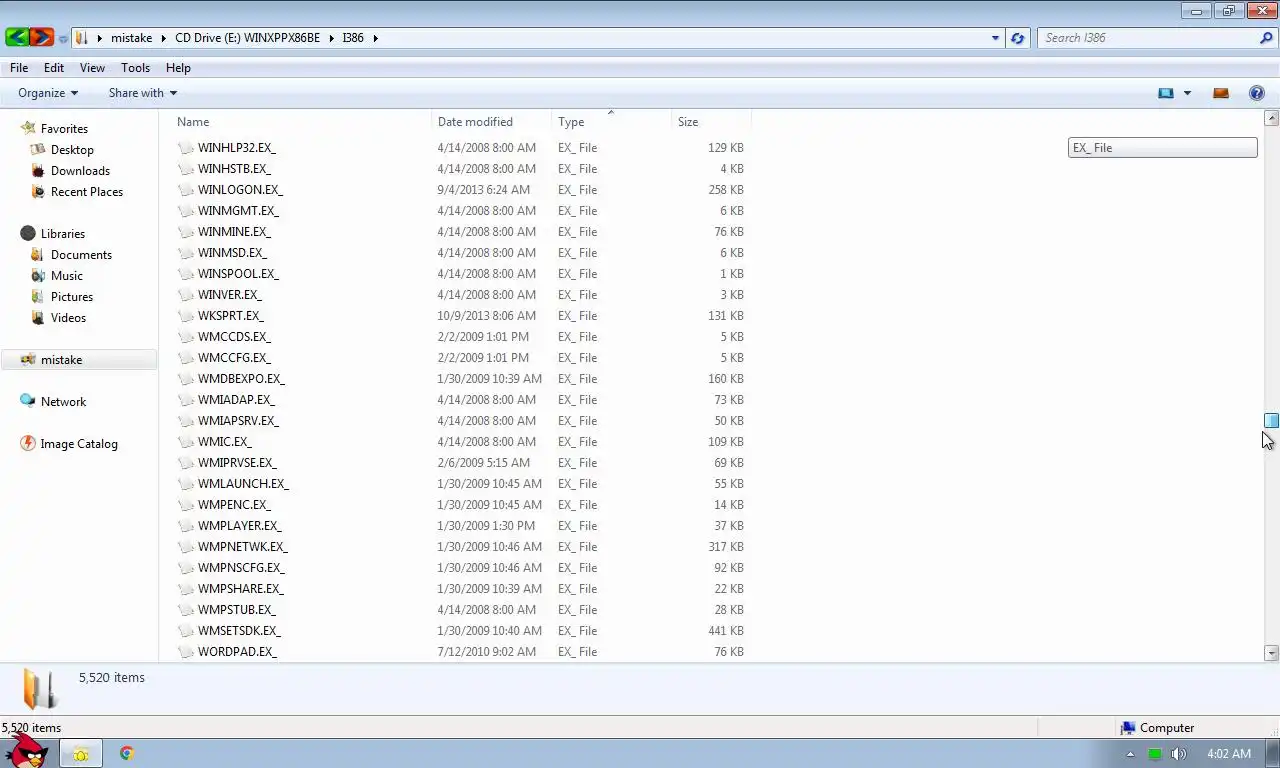Open the File menu

[x=19, y=68]
